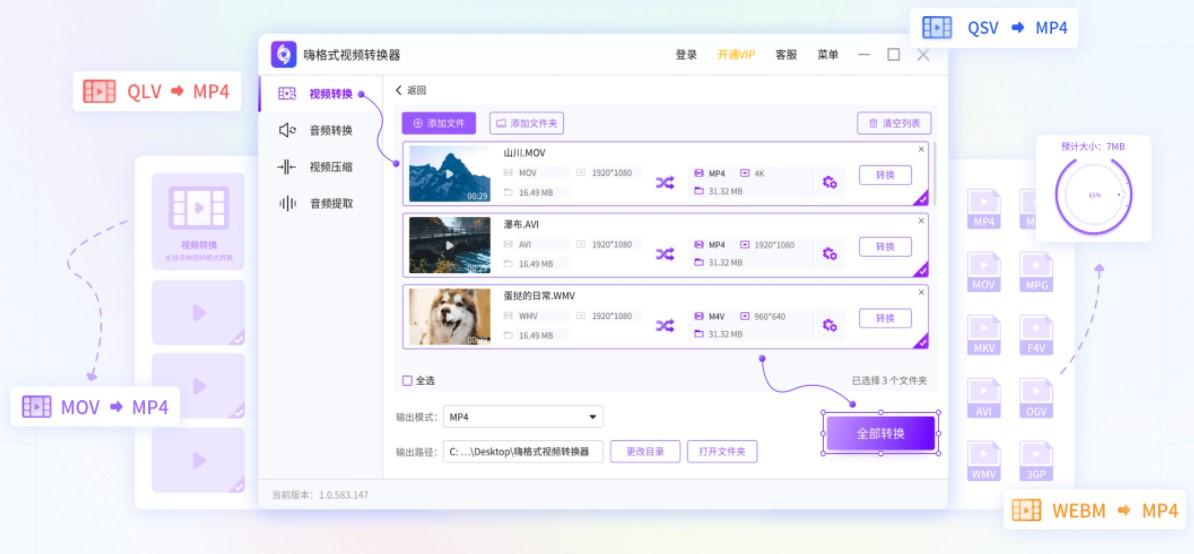1194x554 pixels.
Task: Change the 960*640 output resolution
Action: coord(763,317)
